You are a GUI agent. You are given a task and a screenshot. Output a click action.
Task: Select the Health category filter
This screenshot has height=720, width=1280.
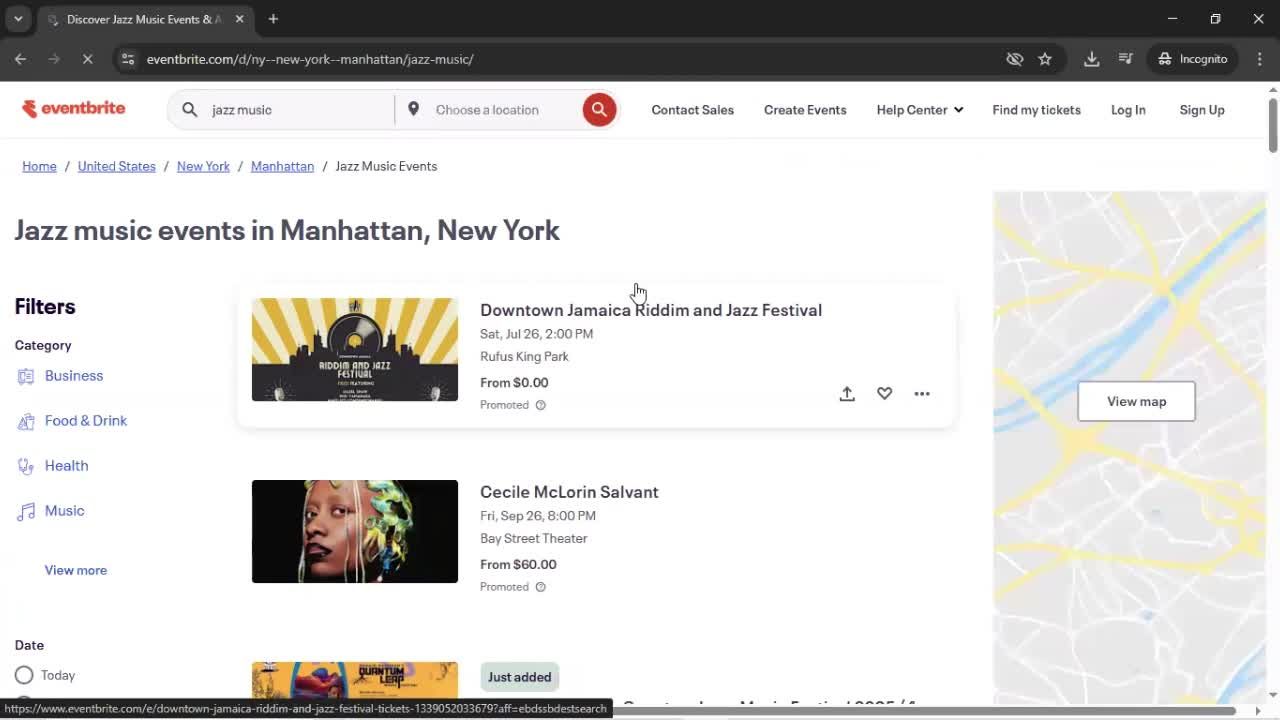(67, 466)
